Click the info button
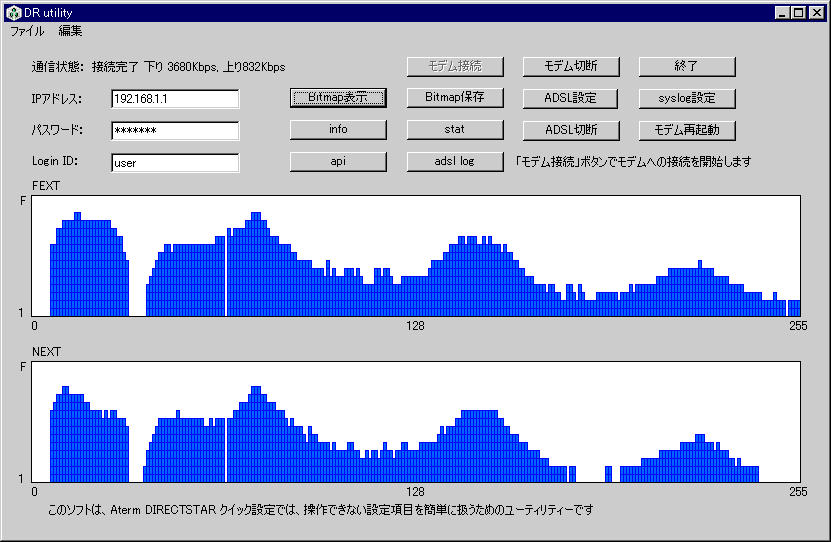 coord(338,129)
